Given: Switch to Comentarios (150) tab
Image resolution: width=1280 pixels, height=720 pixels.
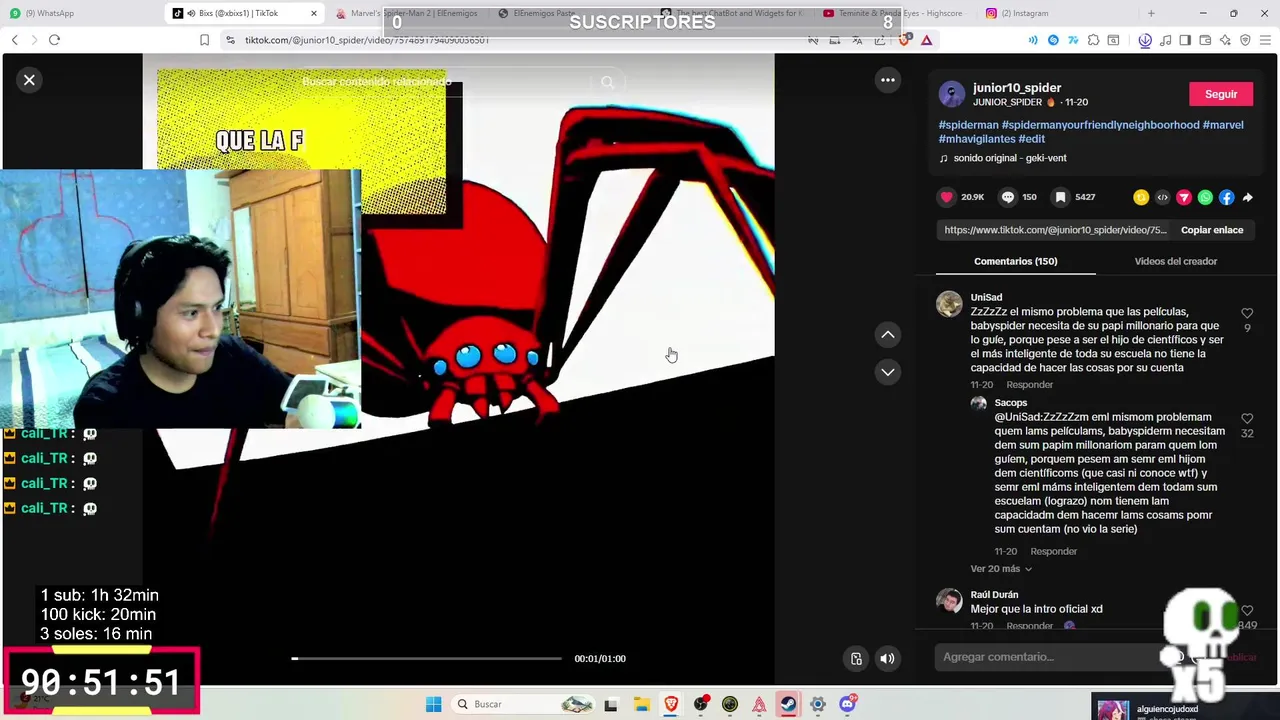Looking at the screenshot, I should pos(1015,261).
